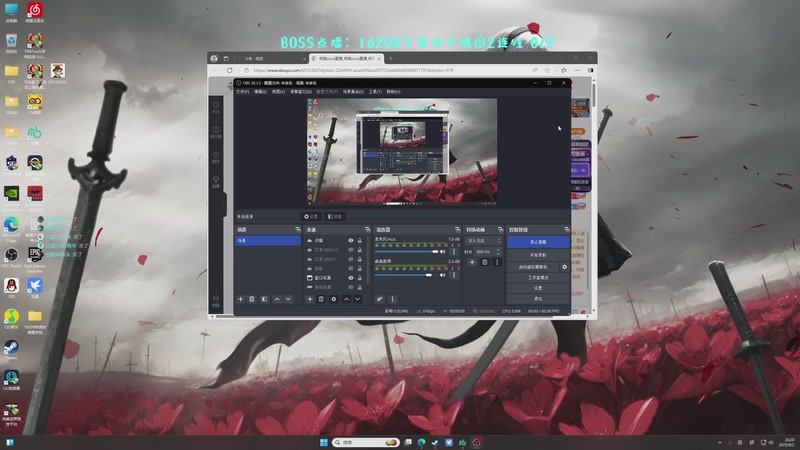
Task: Open transition three-dot properties menu
Action: [x=497, y=262]
